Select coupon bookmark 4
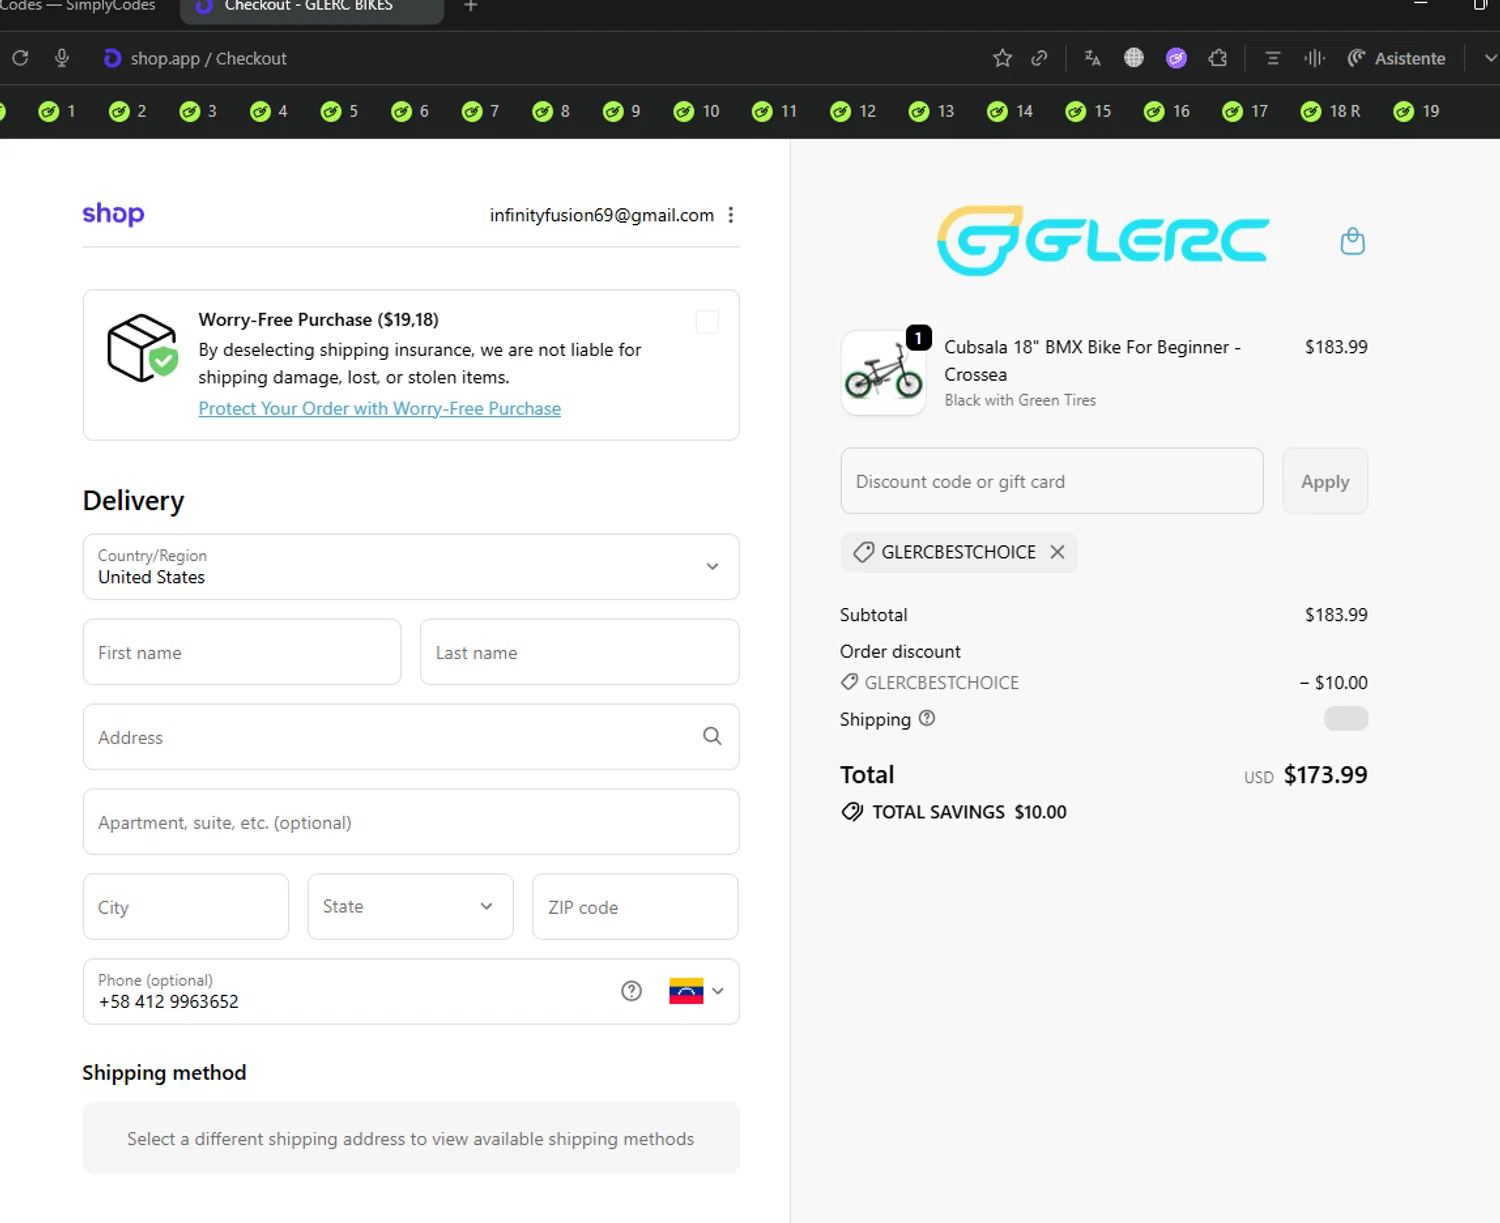 269,111
